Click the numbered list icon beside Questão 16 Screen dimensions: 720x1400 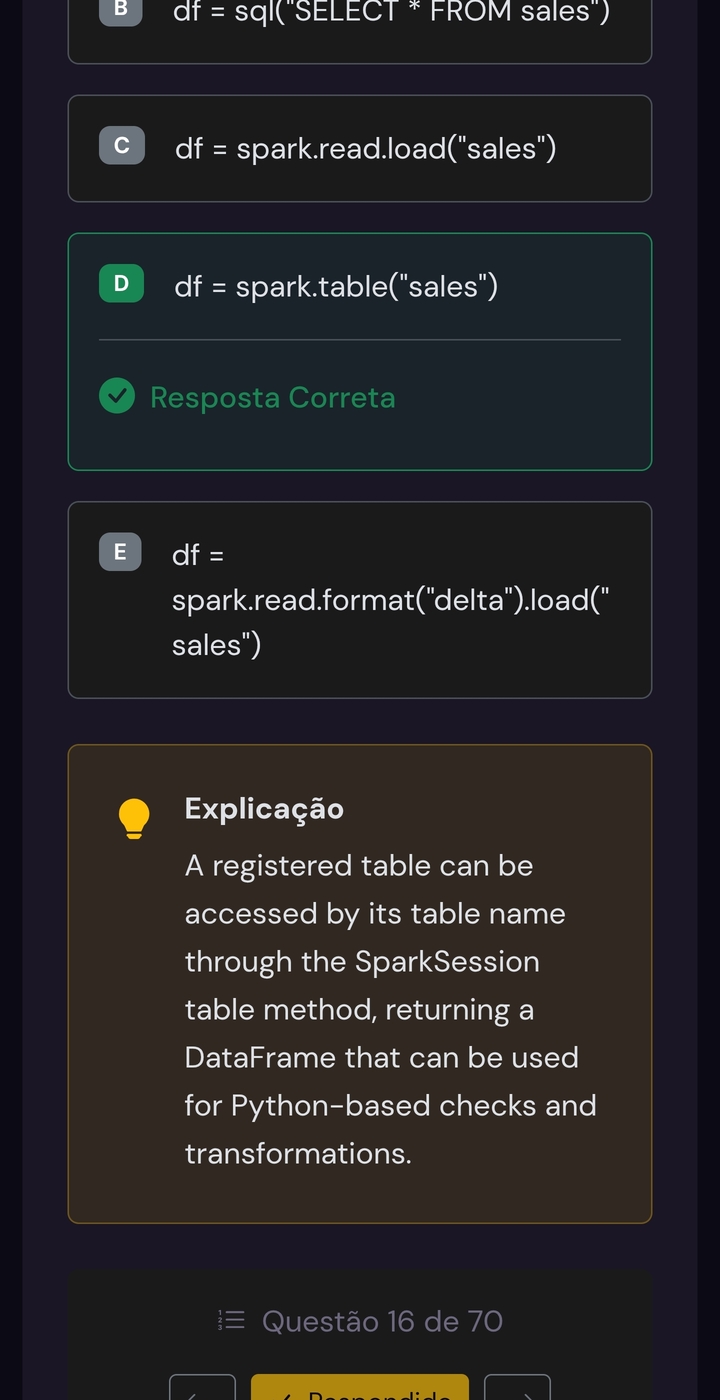(231, 1320)
